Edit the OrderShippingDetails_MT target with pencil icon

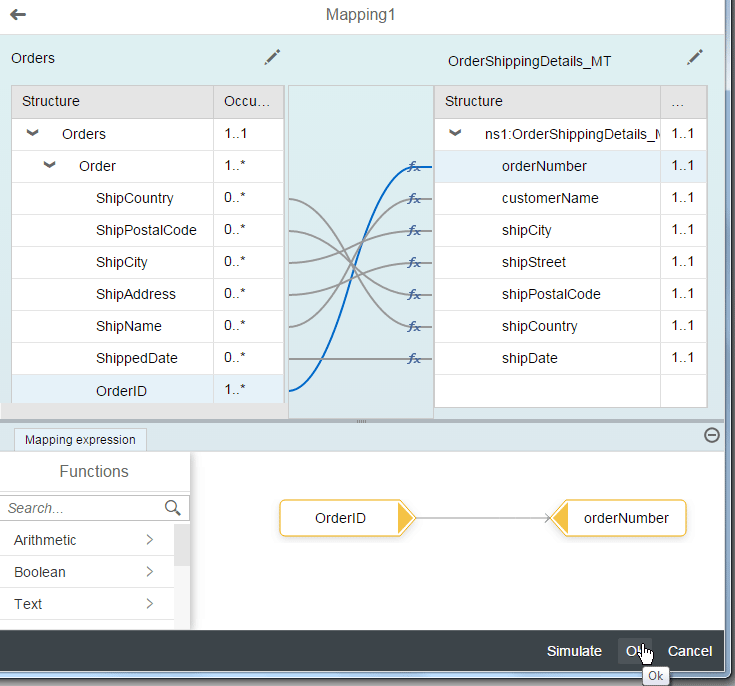(695, 58)
